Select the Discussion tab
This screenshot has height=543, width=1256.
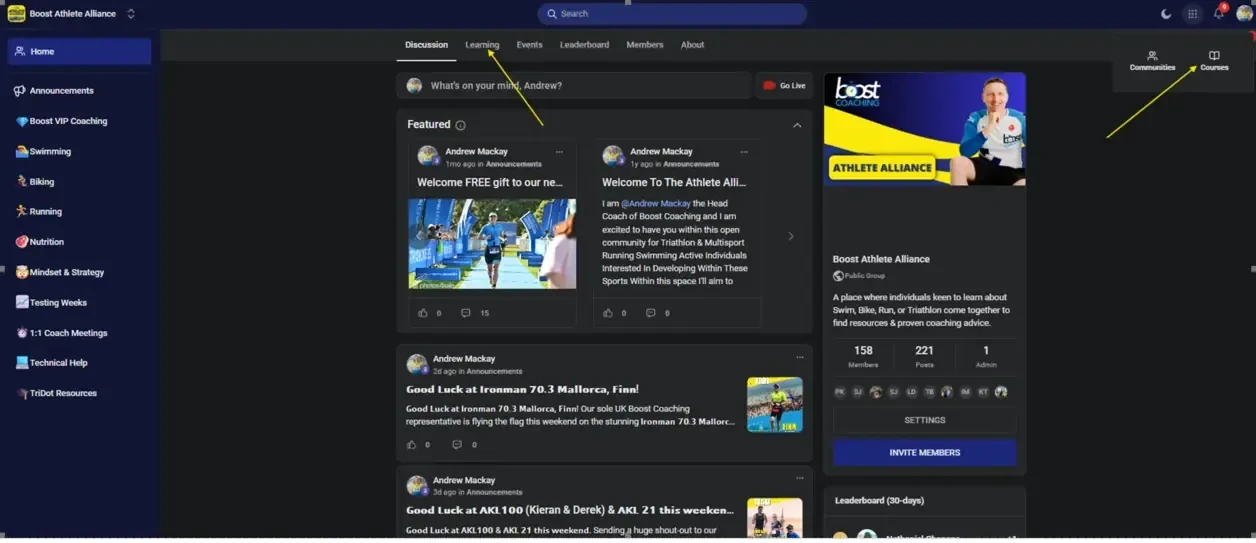point(426,45)
